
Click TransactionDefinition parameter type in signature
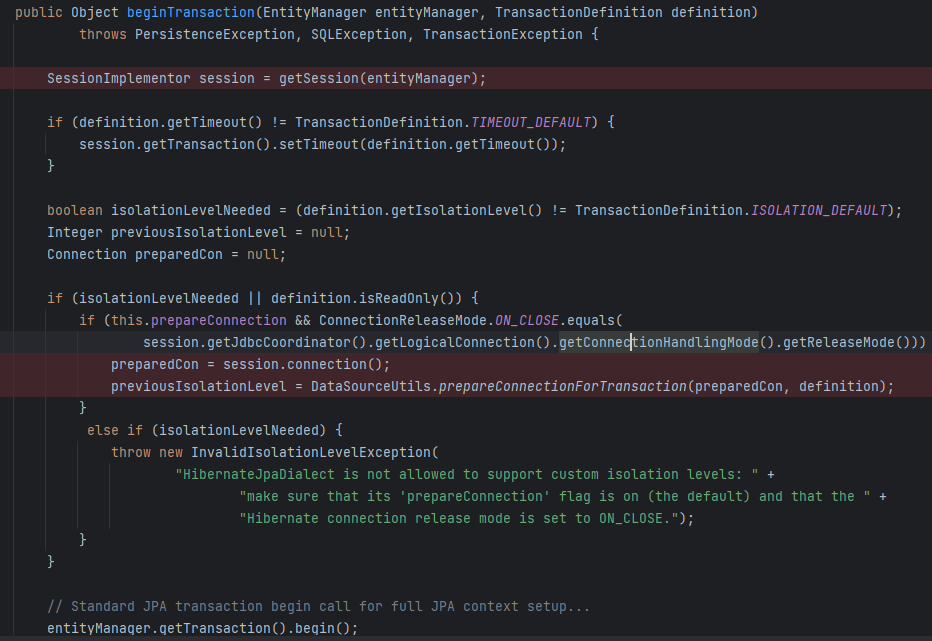pos(578,12)
